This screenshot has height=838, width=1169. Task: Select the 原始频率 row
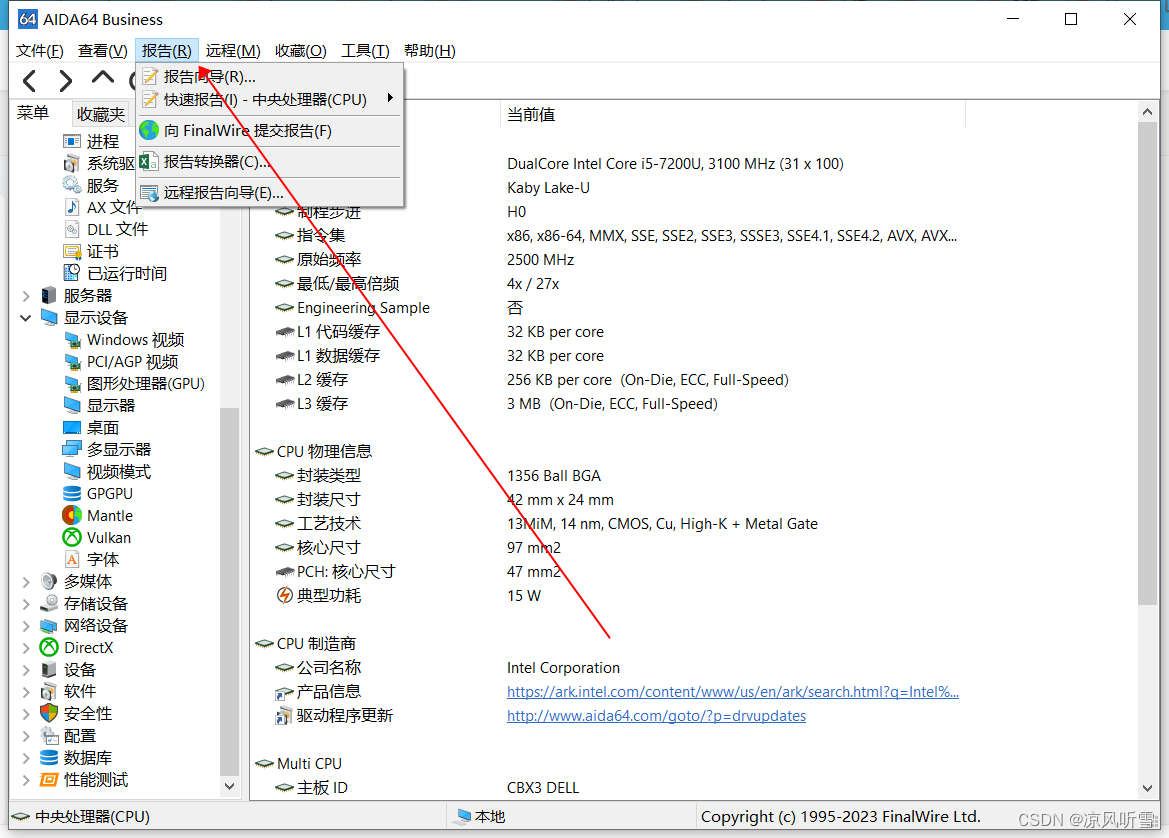pos(693,259)
